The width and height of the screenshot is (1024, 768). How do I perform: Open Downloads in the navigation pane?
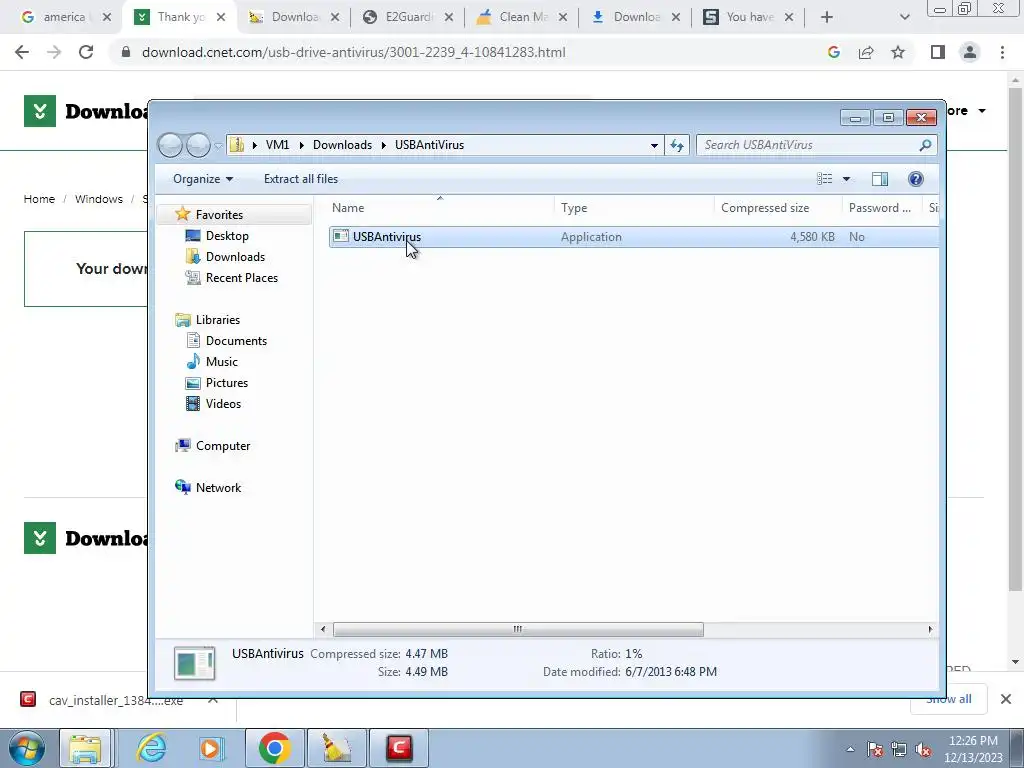pos(234,257)
